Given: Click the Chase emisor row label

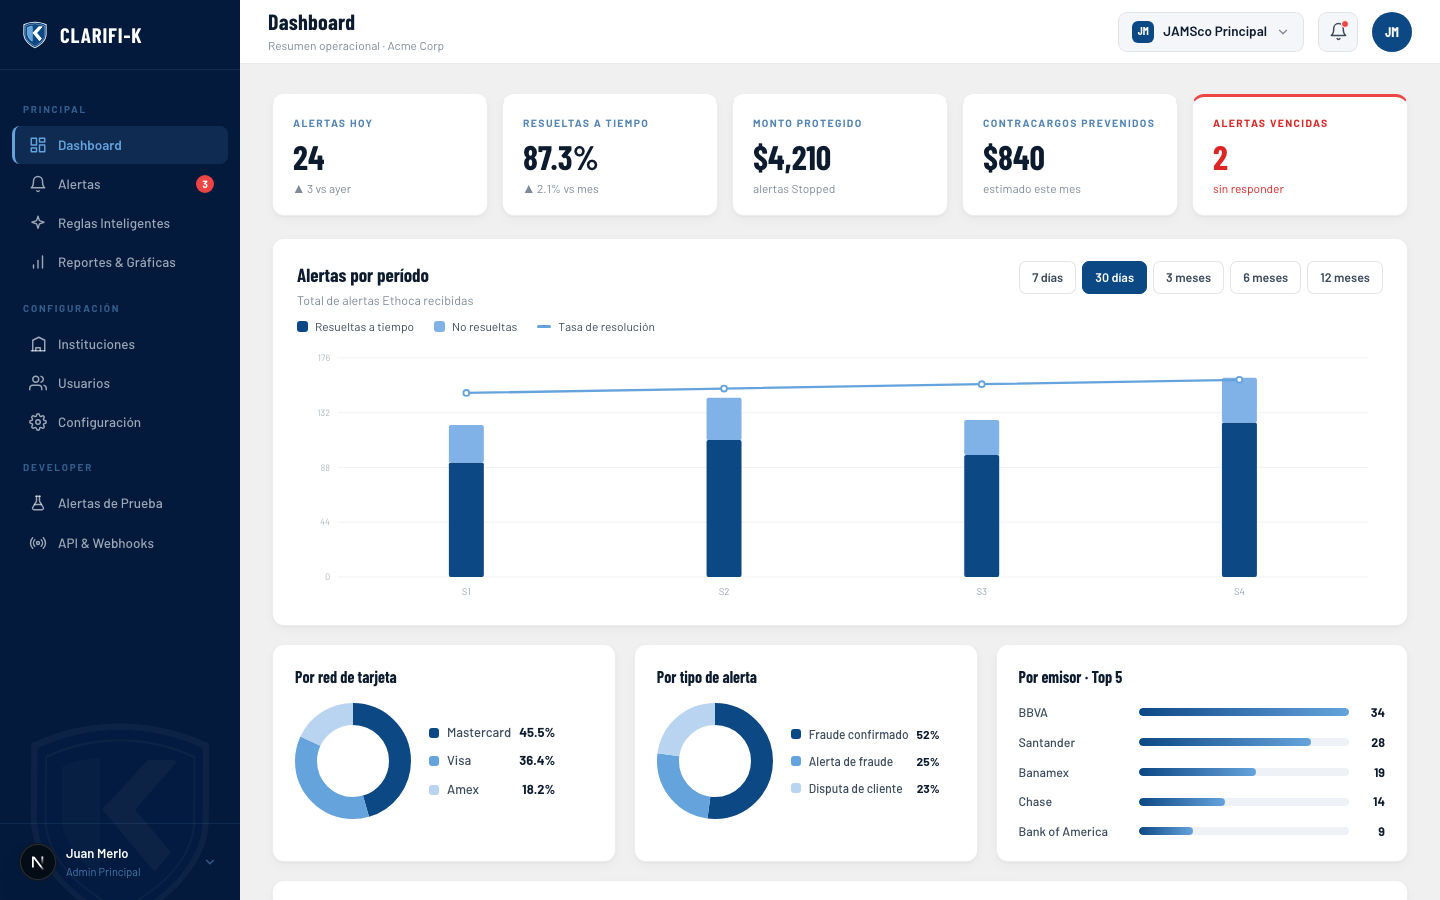Looking at the screenshot, I should tap(1035, 802).
